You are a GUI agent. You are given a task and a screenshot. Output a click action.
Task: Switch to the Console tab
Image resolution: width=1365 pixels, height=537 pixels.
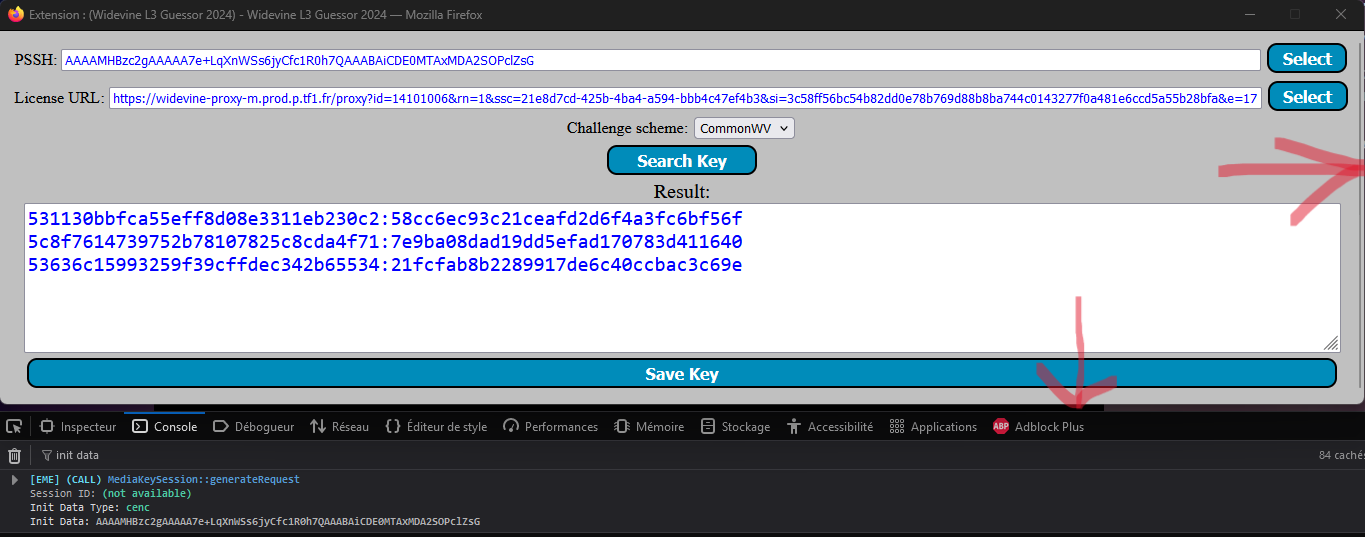[165, 426]
